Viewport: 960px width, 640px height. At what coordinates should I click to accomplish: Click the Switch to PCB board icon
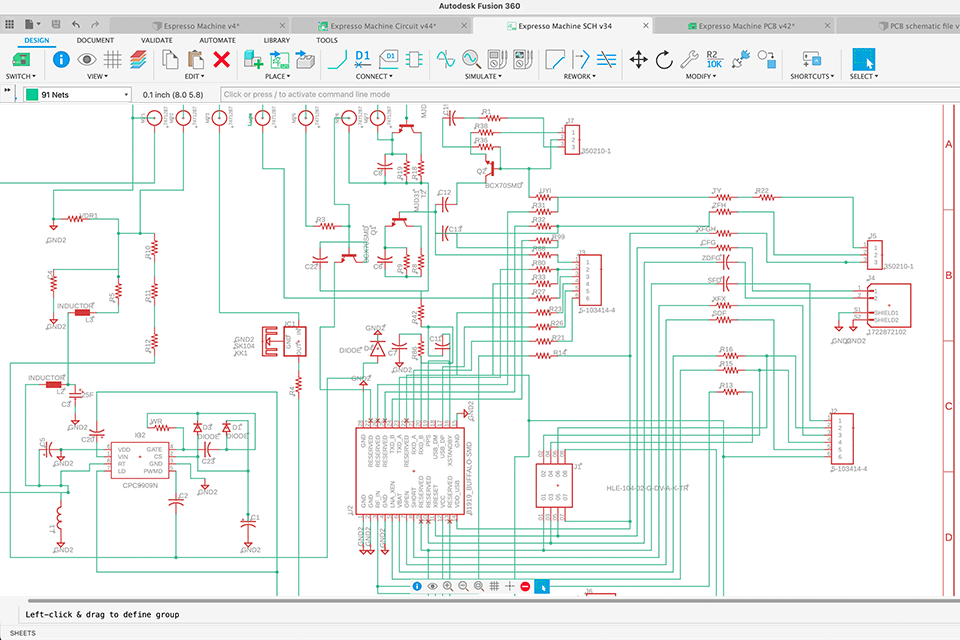pos(21,60)
